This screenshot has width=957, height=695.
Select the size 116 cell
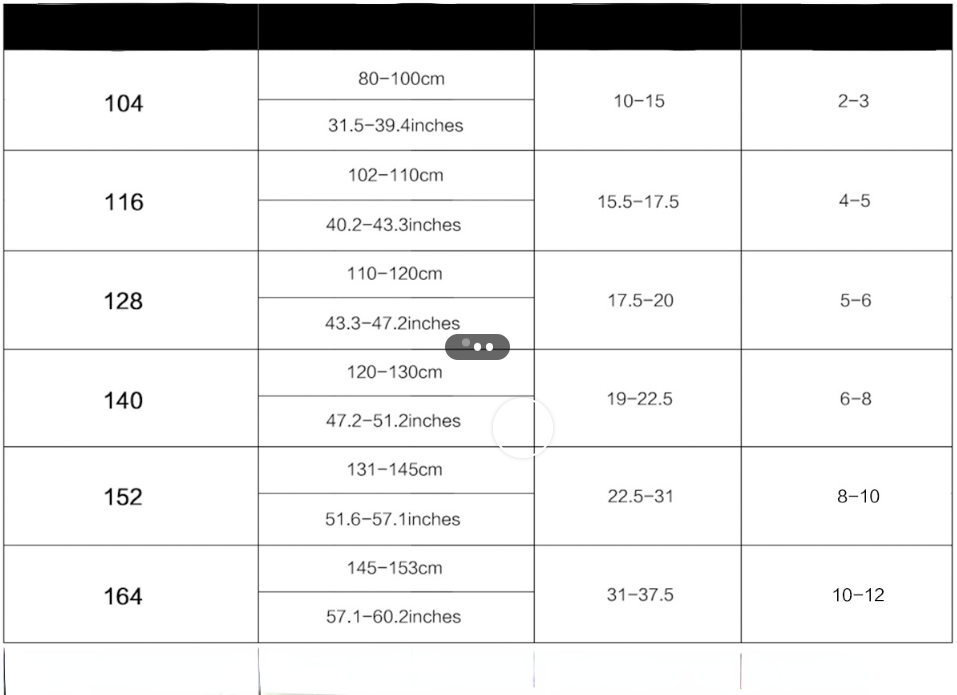point(124,202)
